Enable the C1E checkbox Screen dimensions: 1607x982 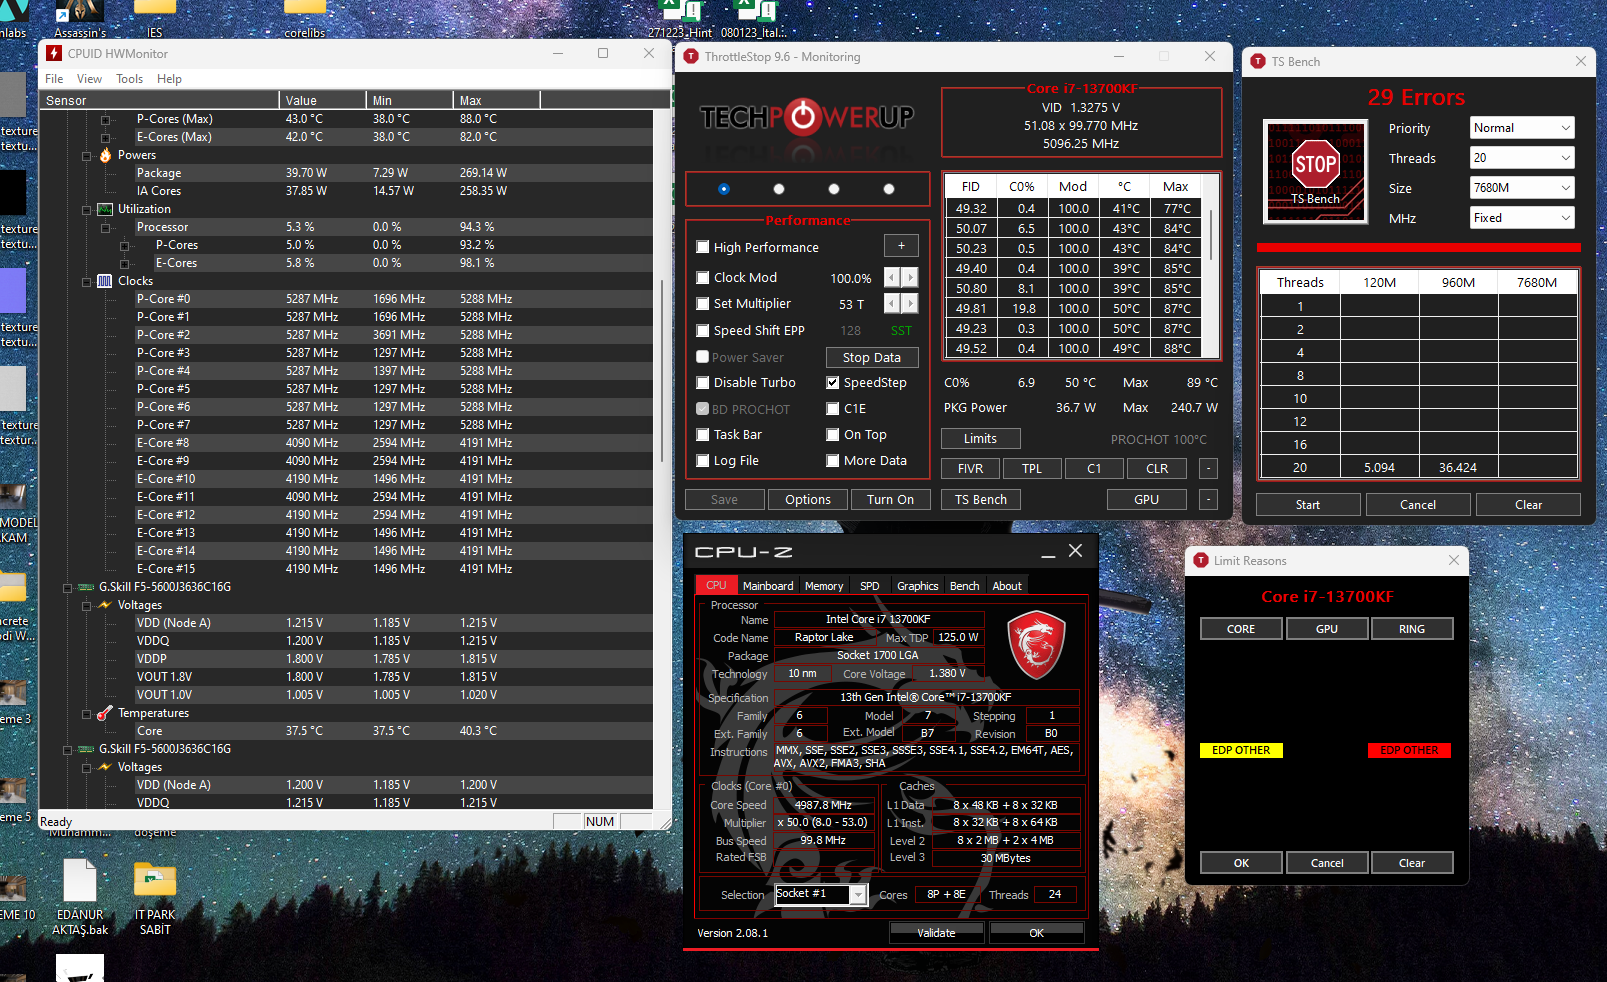click(833, 409)
